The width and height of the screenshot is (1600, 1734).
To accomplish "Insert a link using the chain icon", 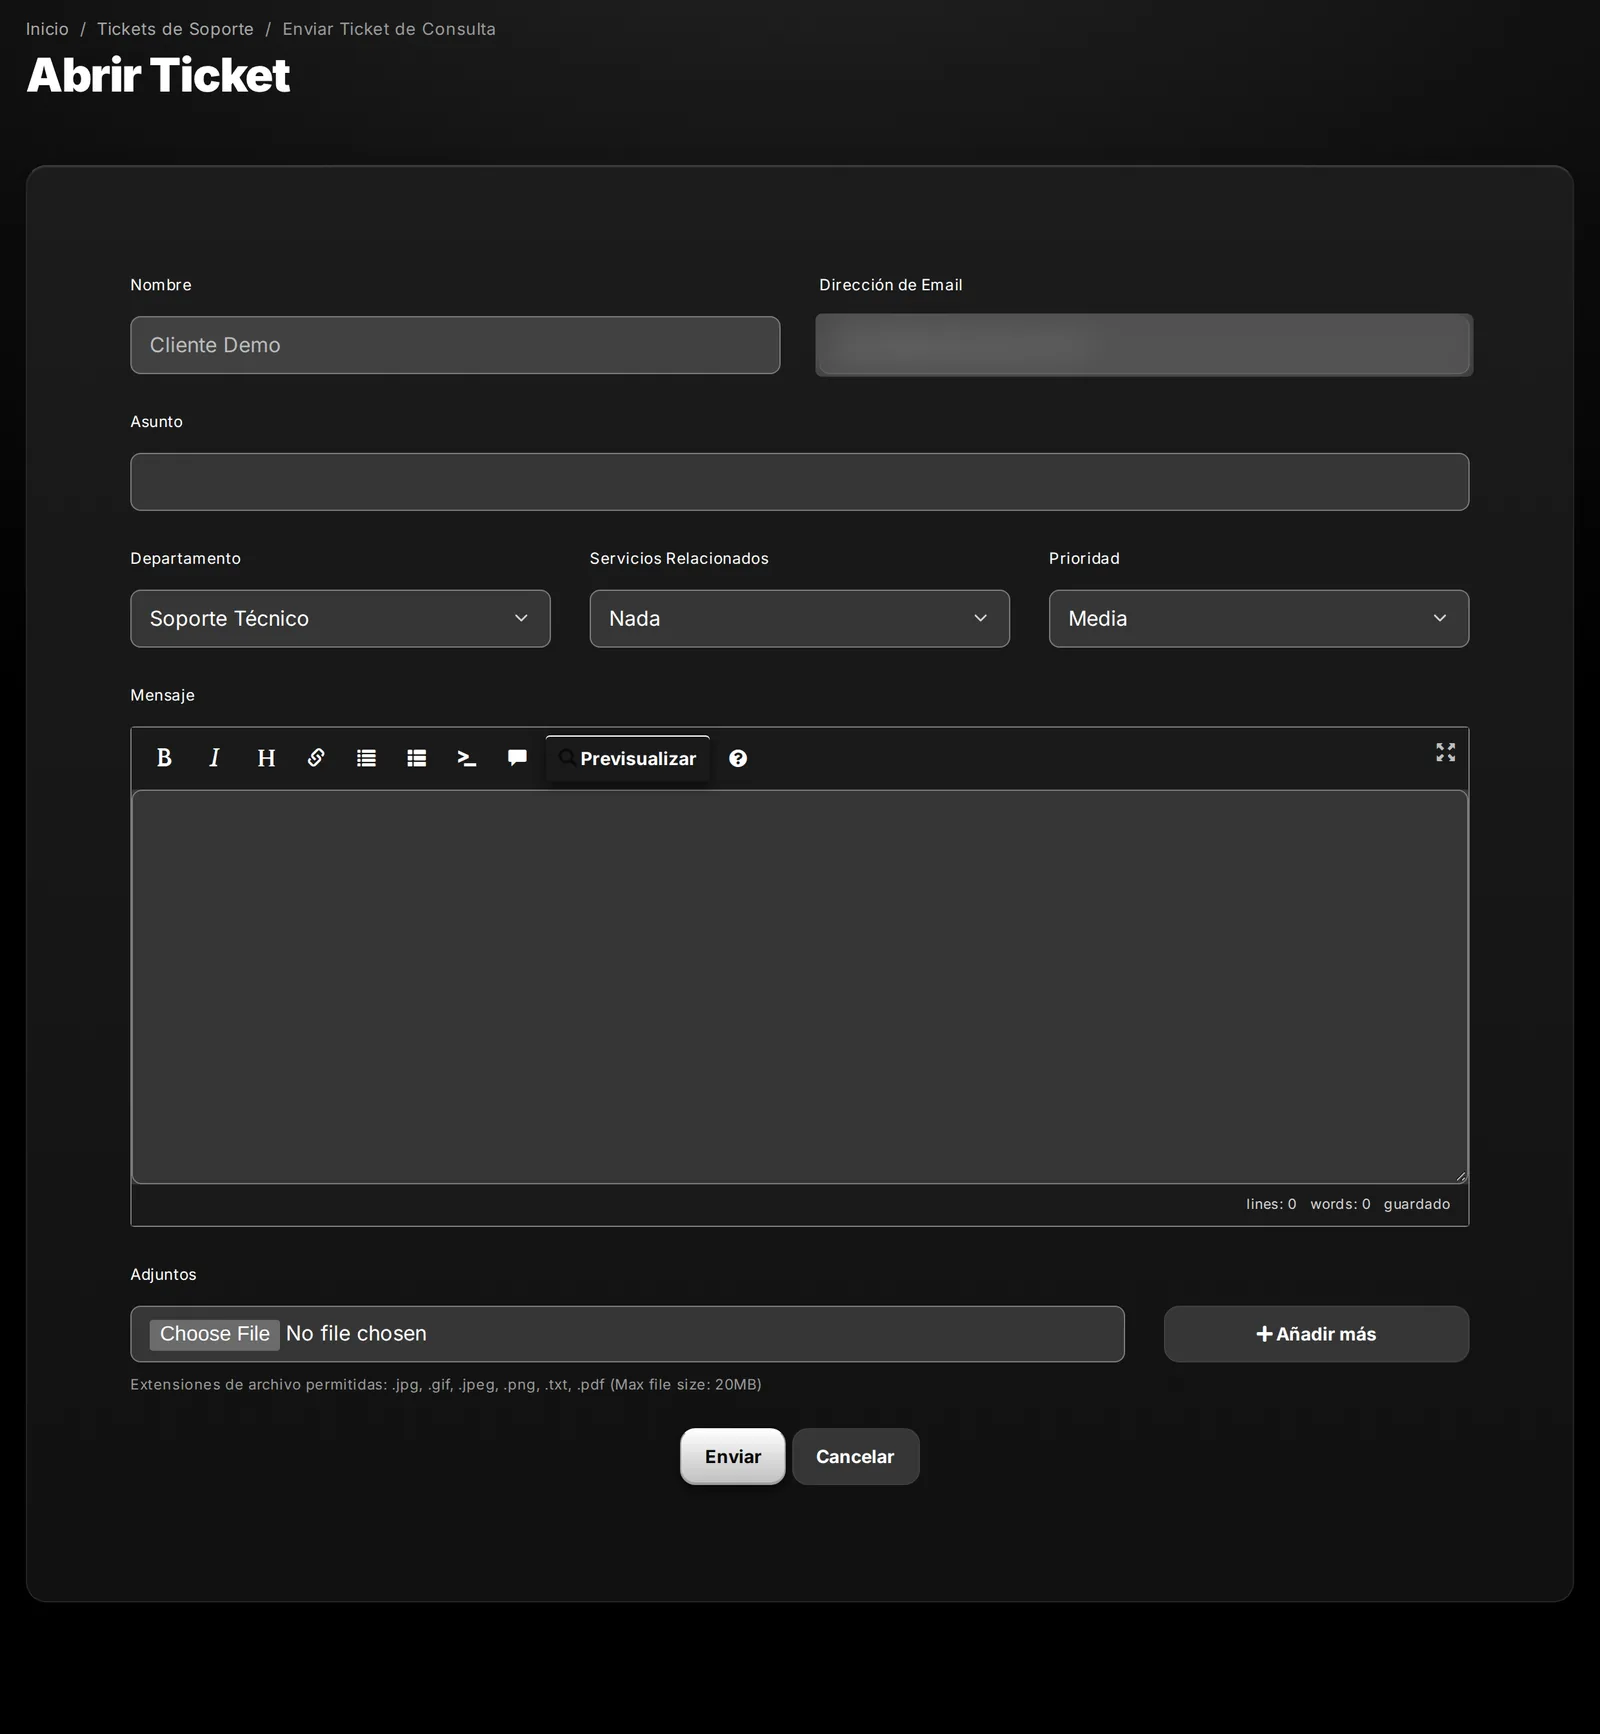I will coord(316,758).
